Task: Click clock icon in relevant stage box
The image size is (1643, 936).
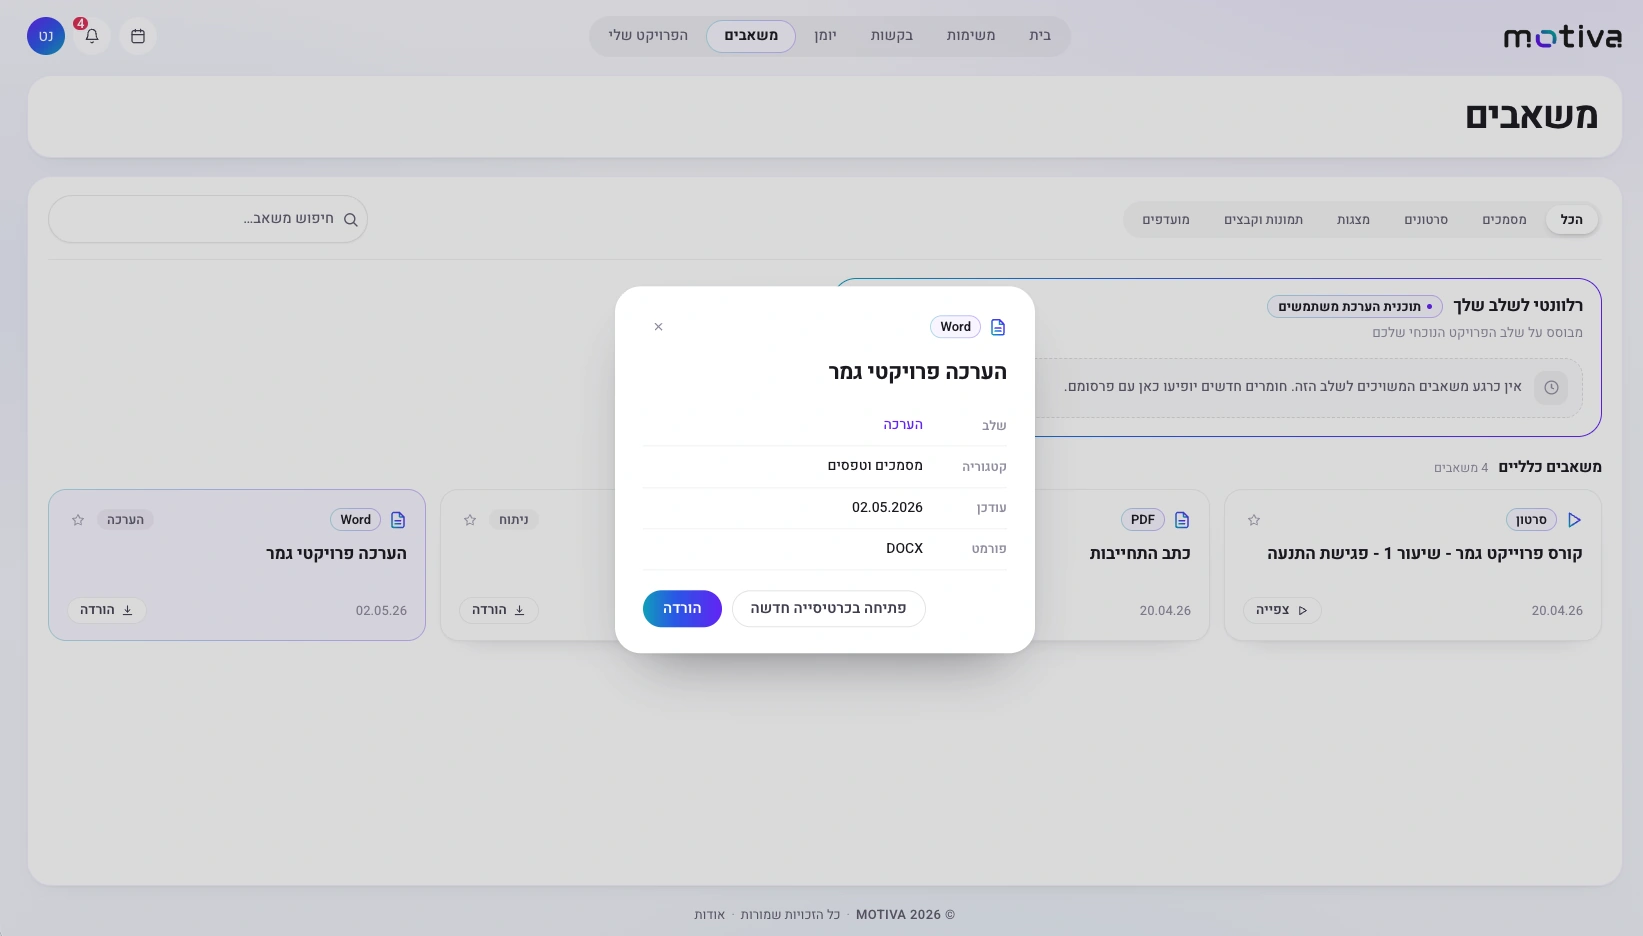Action: (1551, 388)
